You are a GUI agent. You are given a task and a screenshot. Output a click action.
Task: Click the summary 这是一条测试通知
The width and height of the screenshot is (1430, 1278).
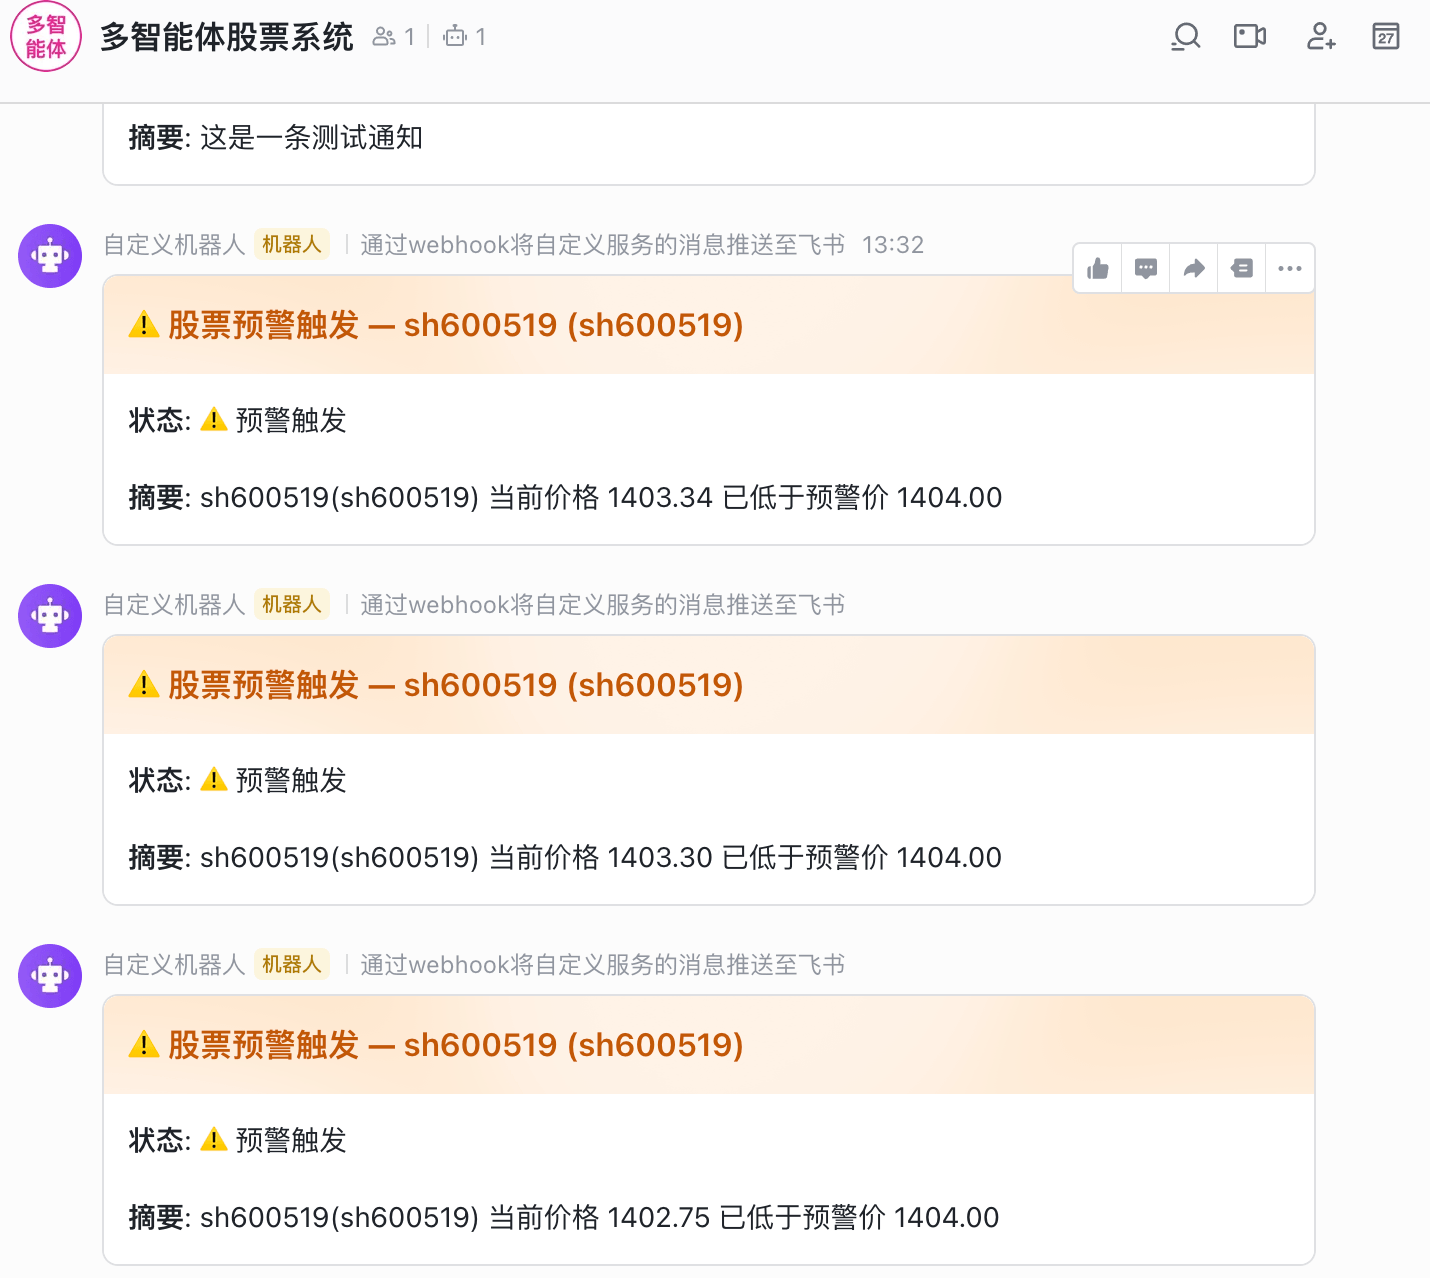312,137
